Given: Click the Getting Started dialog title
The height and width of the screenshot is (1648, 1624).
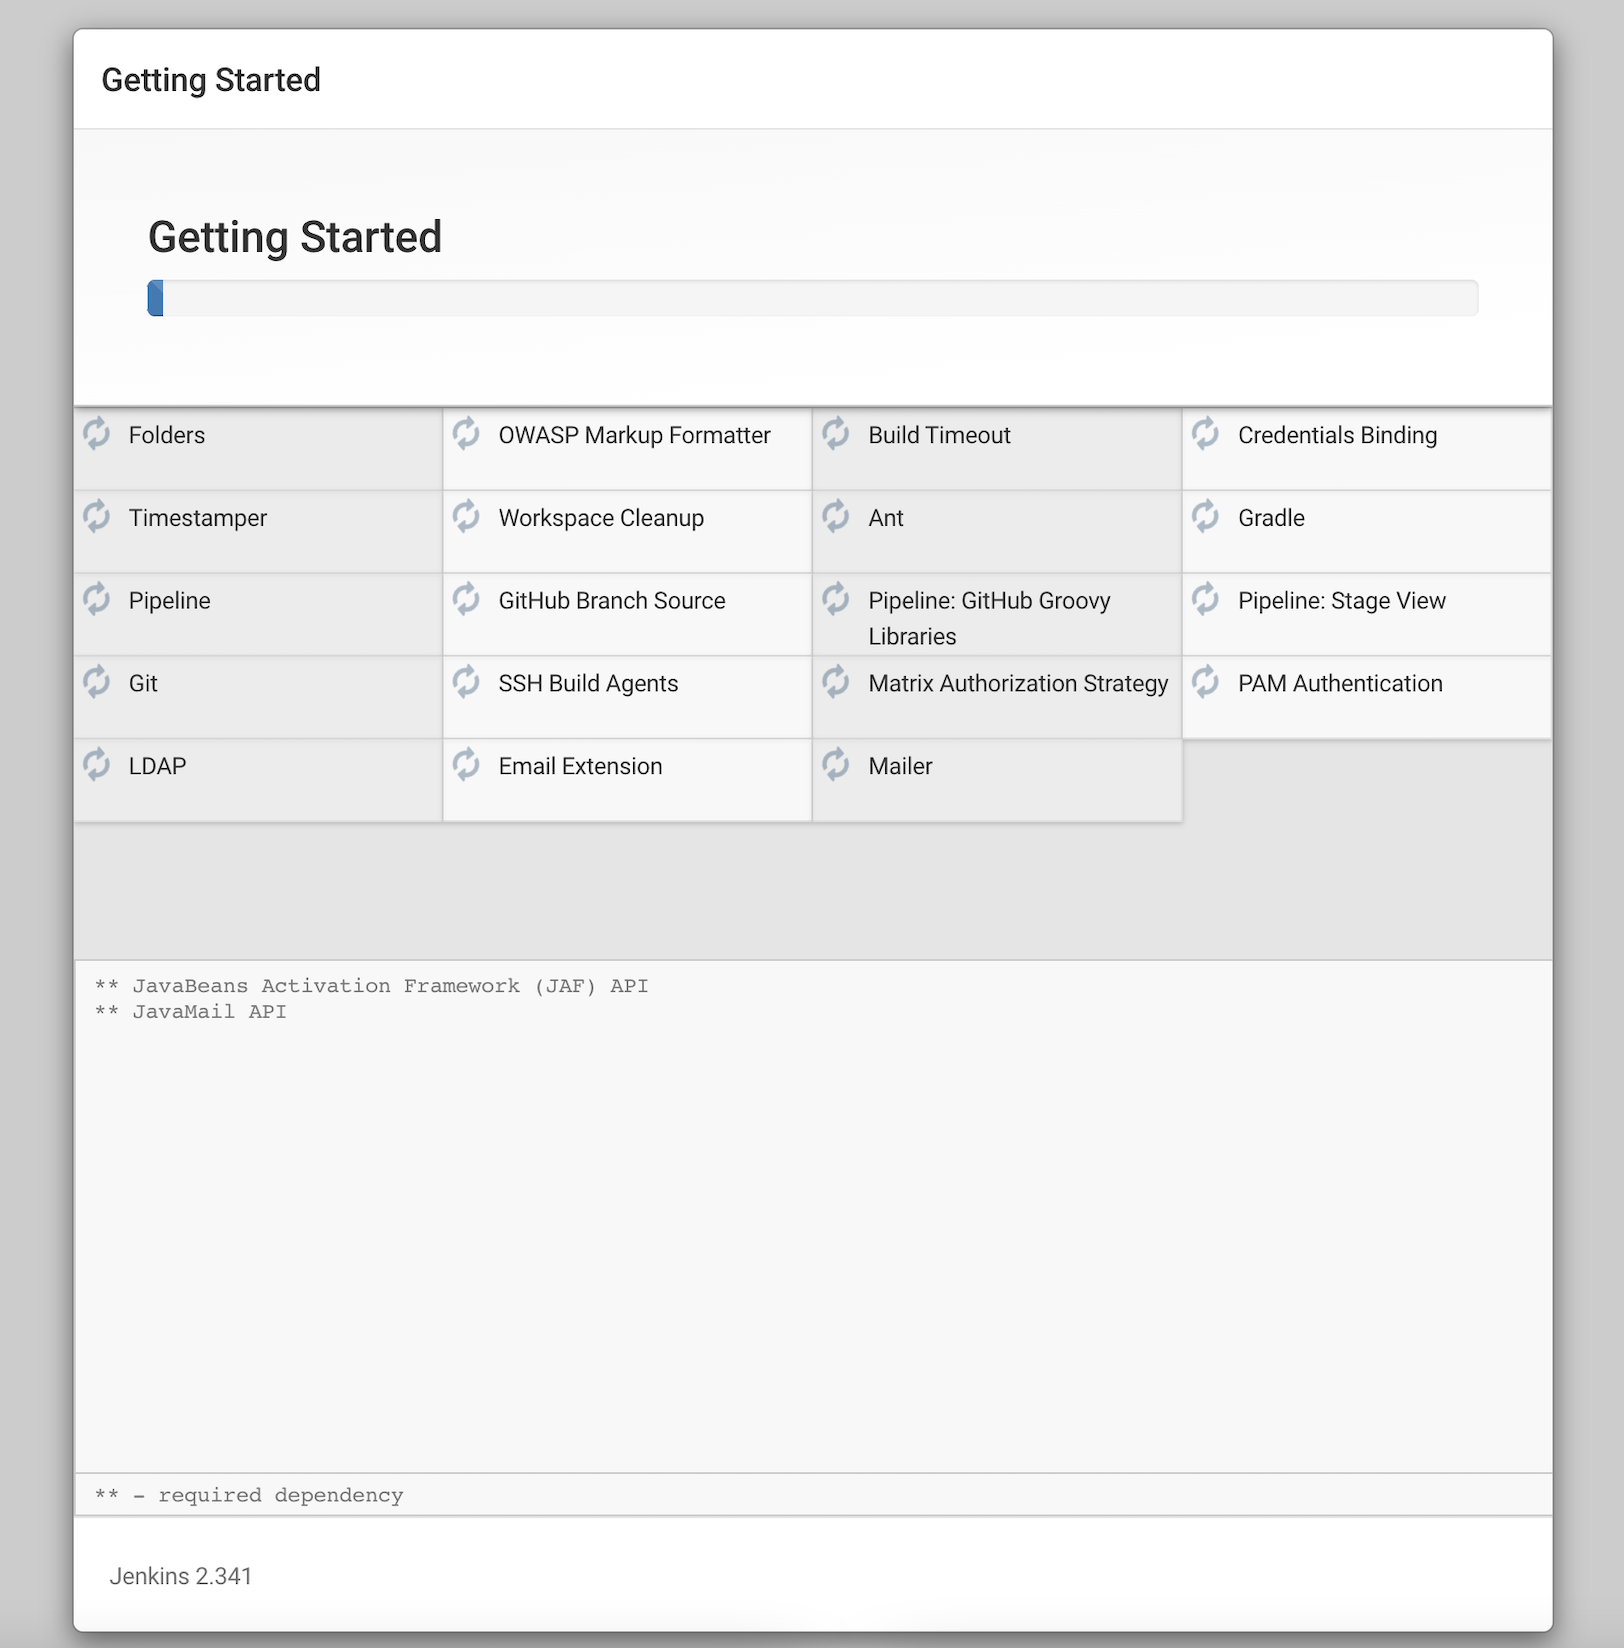Looking at the screenshot, I should 211,80.
